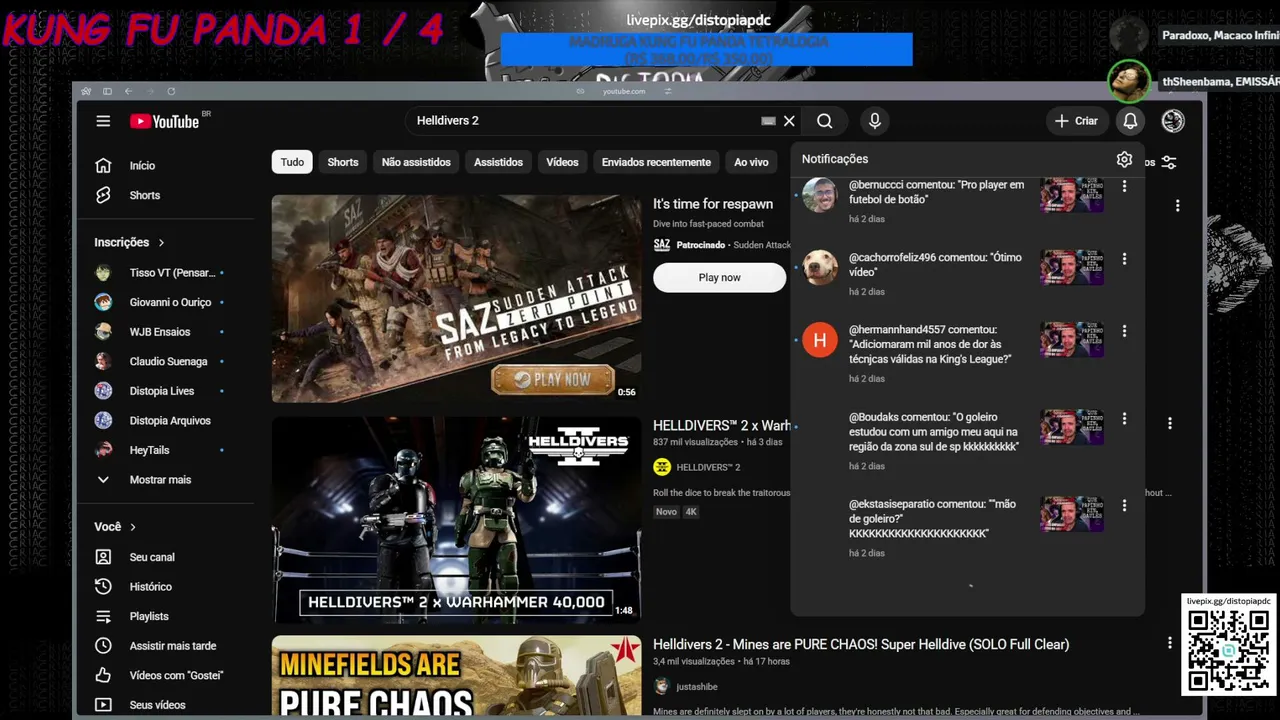
Task: Clear the Helldivers 2 search query
Action: pyautogui.click(x=789, y=121)
